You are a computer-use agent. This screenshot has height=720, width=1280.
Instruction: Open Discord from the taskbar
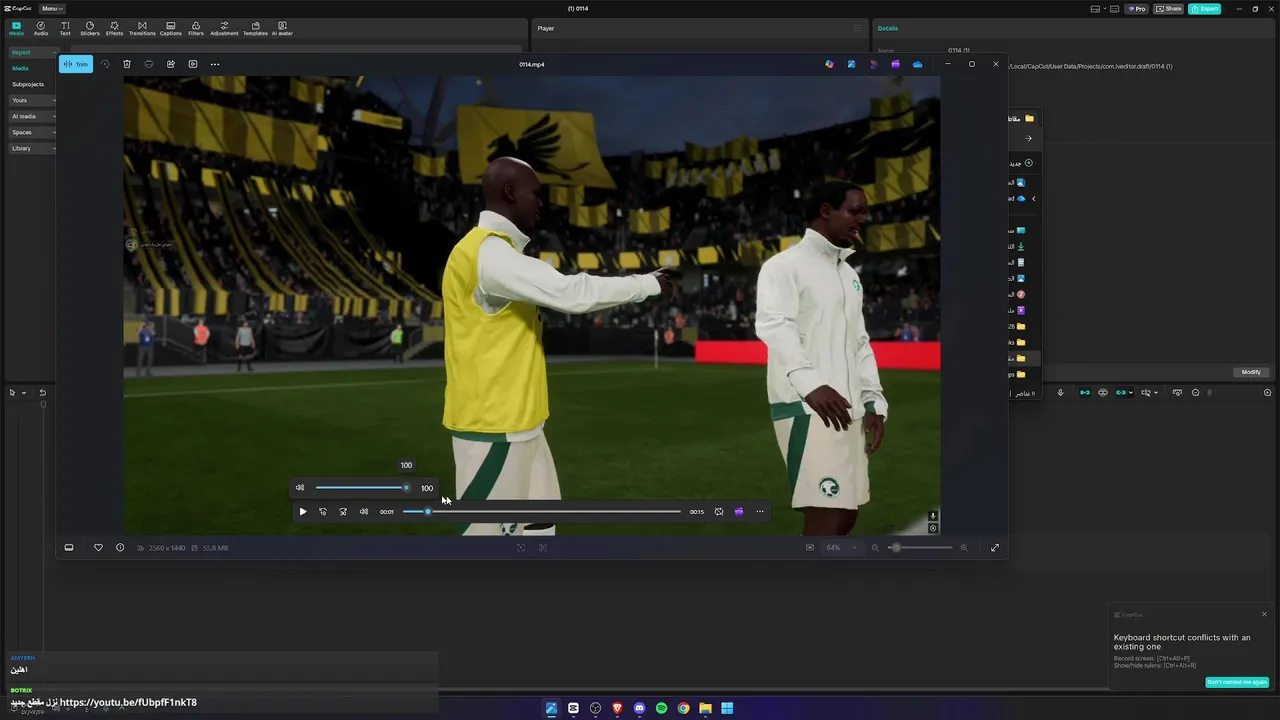[x=639, y=708]
